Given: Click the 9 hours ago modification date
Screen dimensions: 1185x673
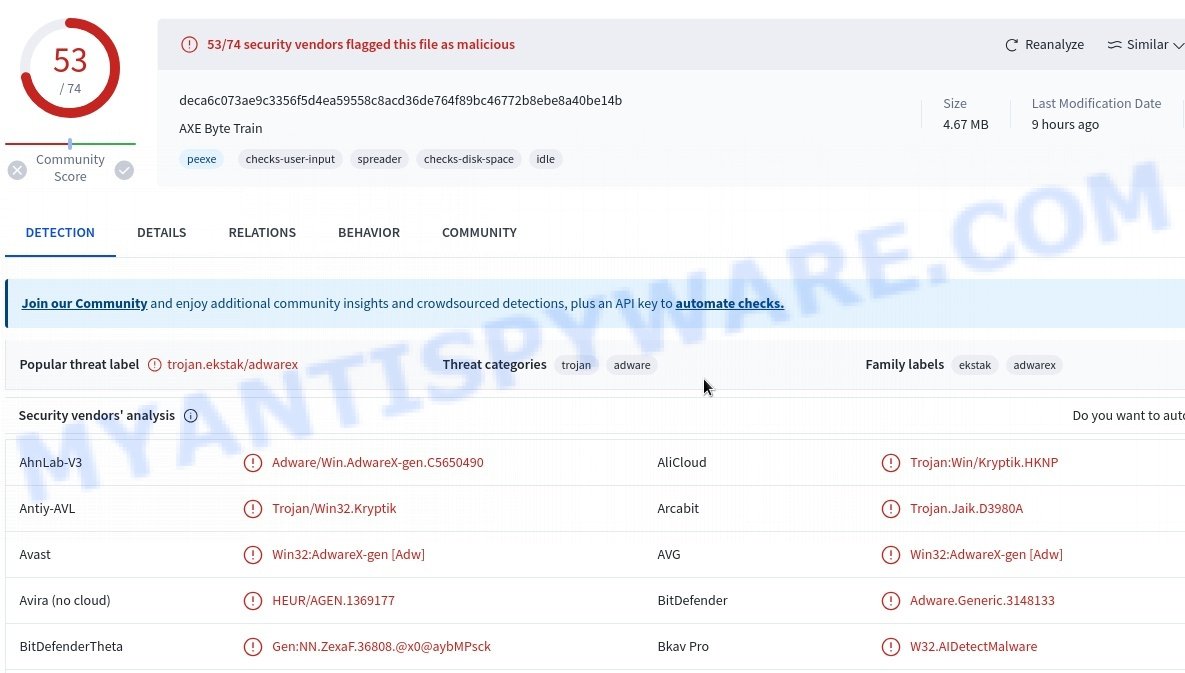Looking at the screenshot, I should pyautogui.click(x=1065, y=125).
